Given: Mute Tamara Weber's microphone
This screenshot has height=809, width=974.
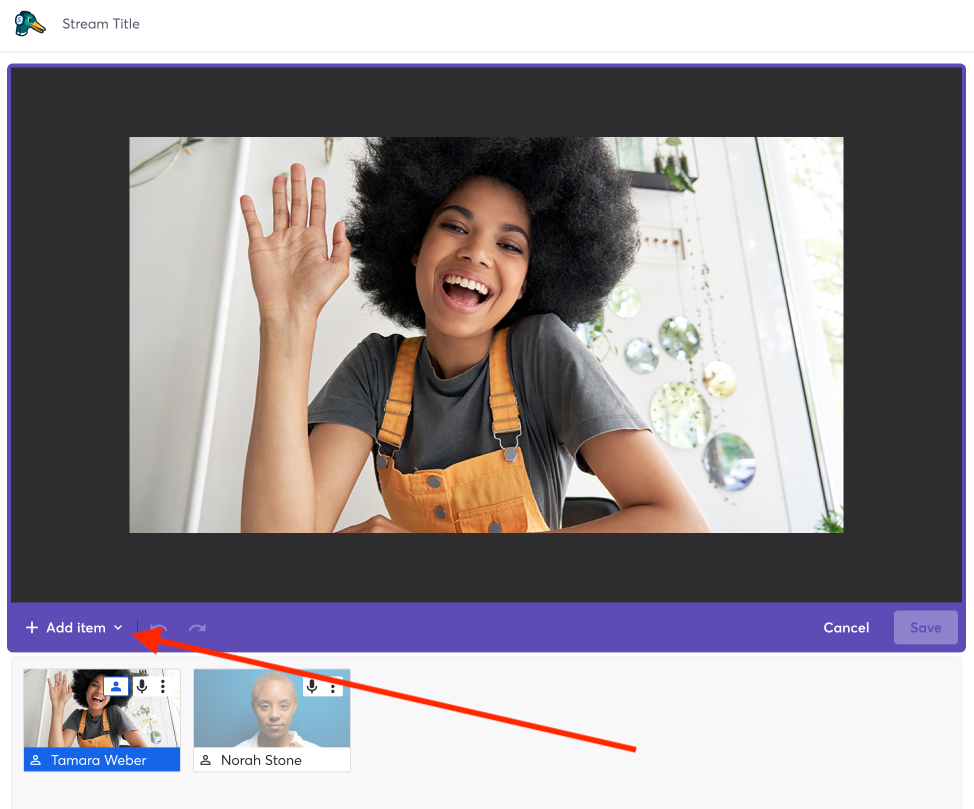Looking at the screenshot, I should (142, 686).
